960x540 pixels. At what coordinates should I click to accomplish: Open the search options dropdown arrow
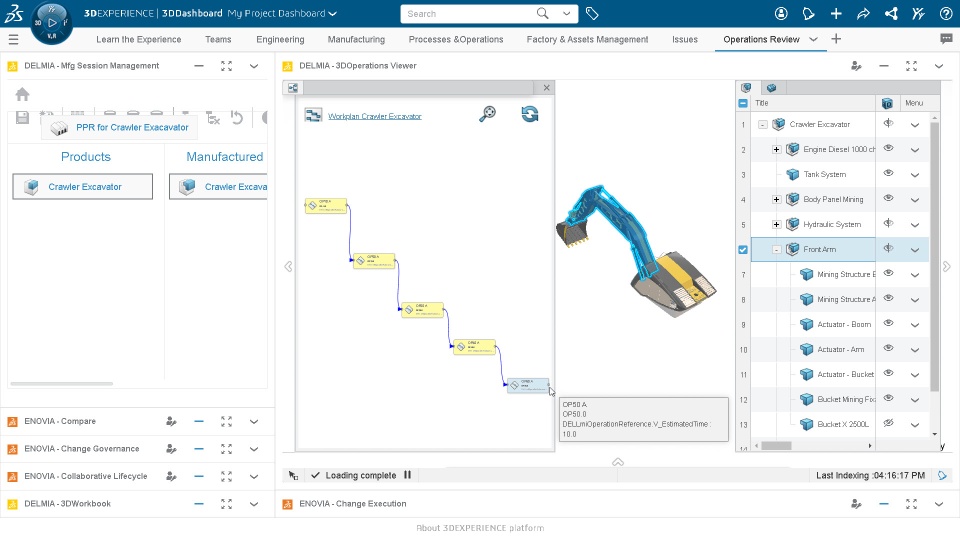[x=567, y=13]
